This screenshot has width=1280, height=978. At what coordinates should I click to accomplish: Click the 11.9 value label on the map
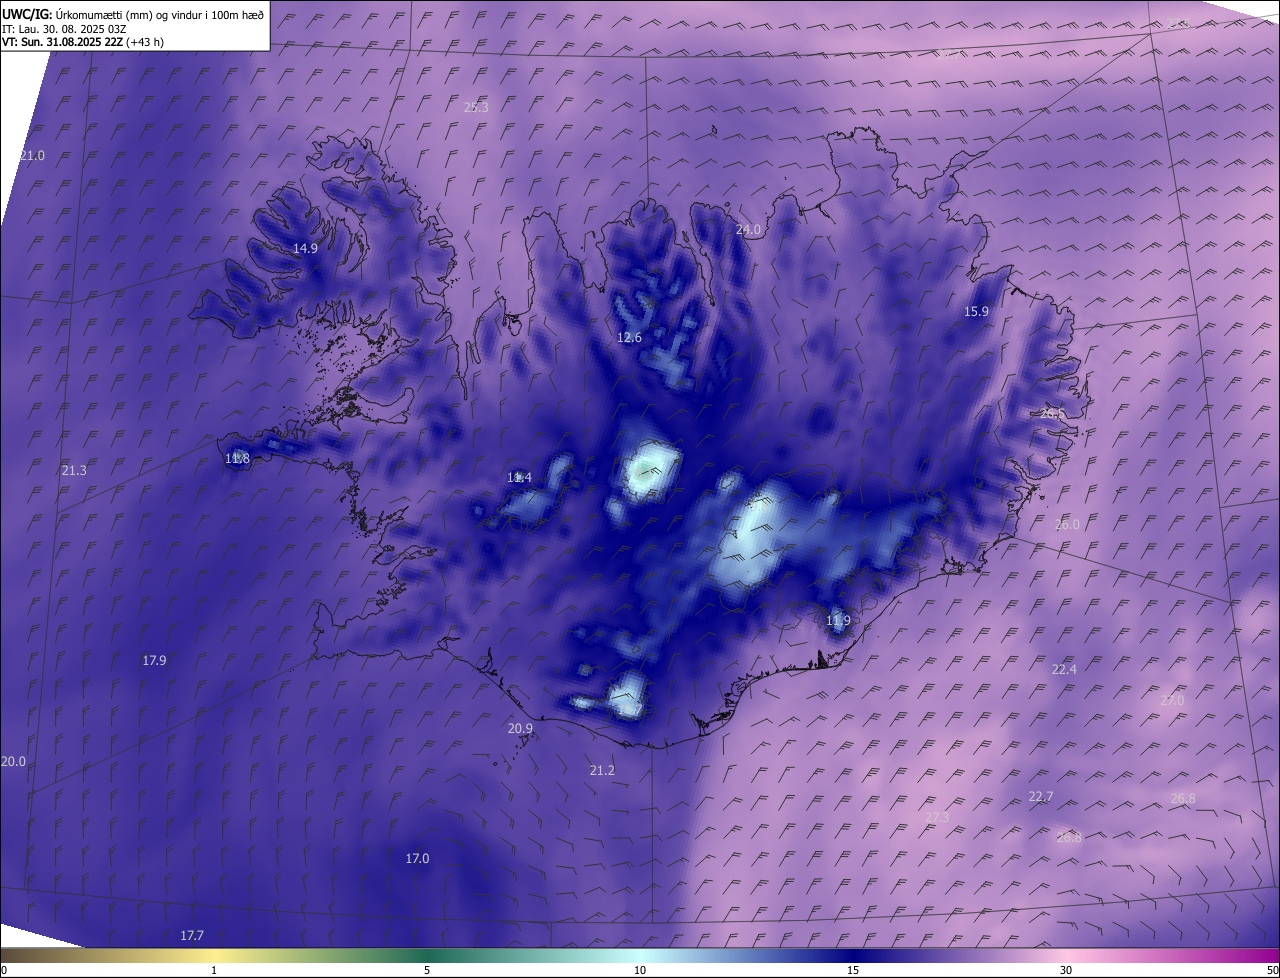[x=838, y=621]
